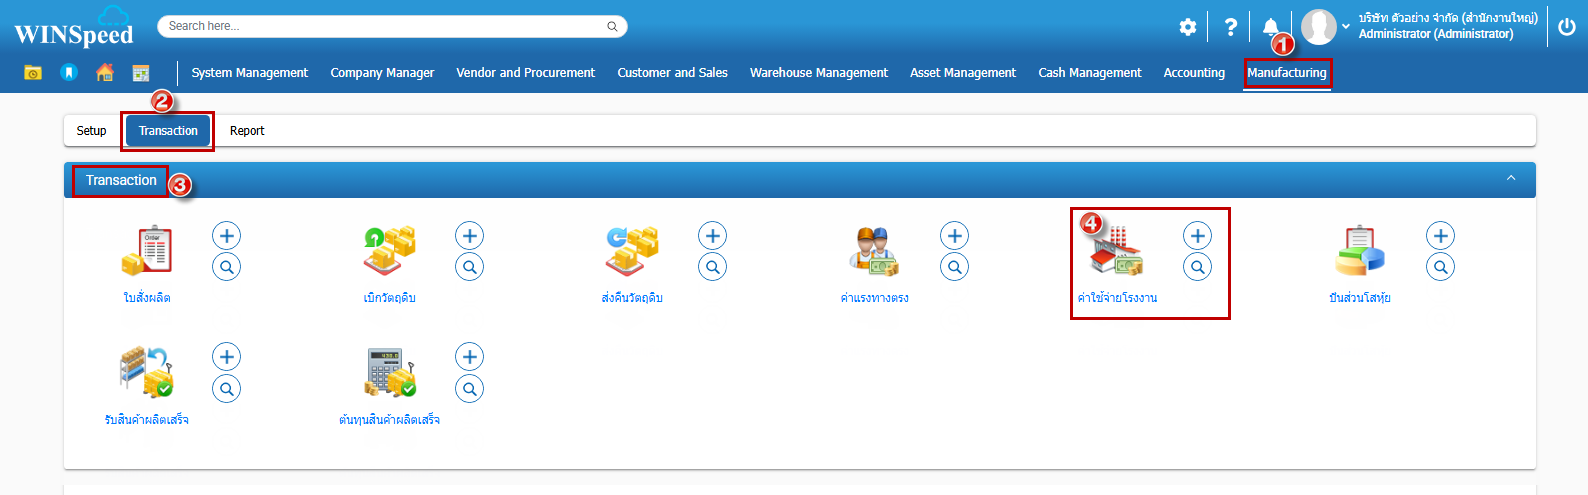This screenshot has height=495, width=1588.
Task: Click the ปันส่วนโสหุ้ย overhead allocation icon
Action: click(x=1359, y=251)
